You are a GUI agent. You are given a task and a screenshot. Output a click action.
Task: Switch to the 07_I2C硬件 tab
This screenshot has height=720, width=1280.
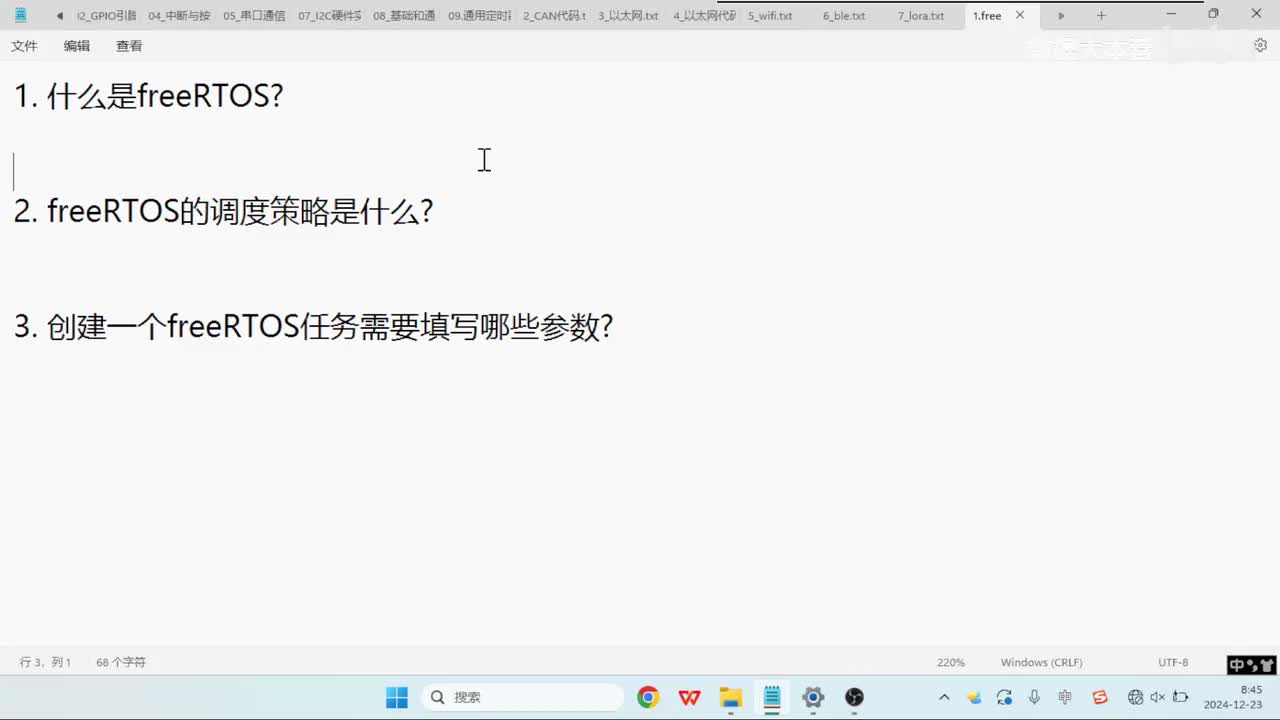[x=329, y=16]
